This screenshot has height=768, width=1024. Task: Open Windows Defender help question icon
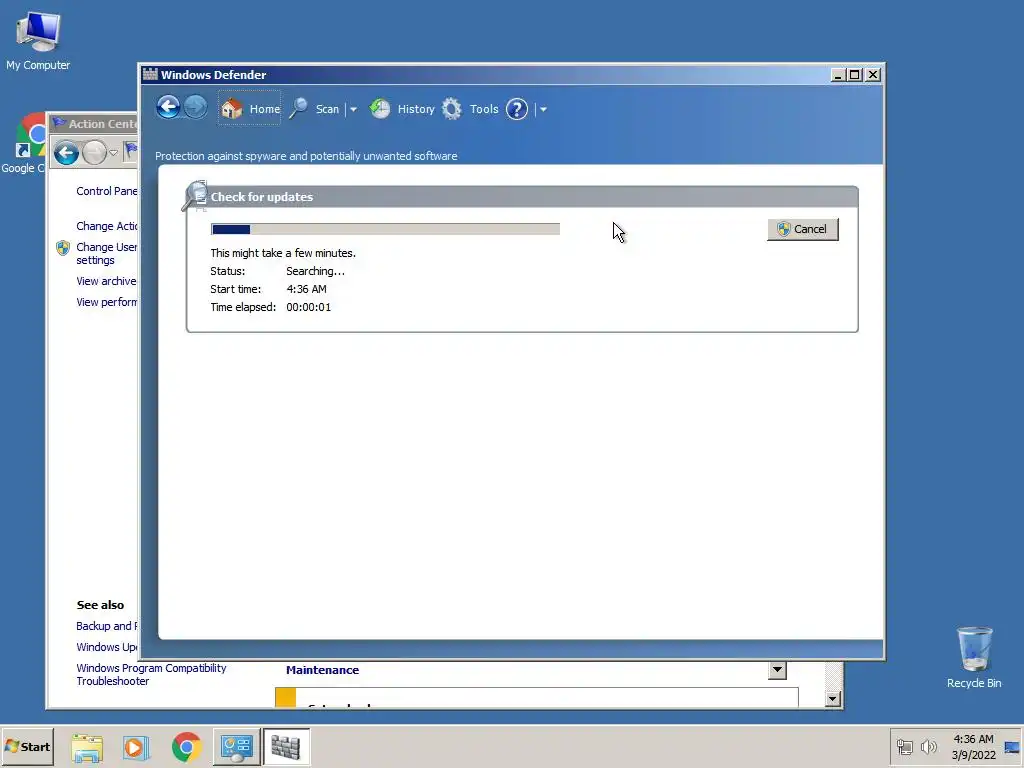517,109
